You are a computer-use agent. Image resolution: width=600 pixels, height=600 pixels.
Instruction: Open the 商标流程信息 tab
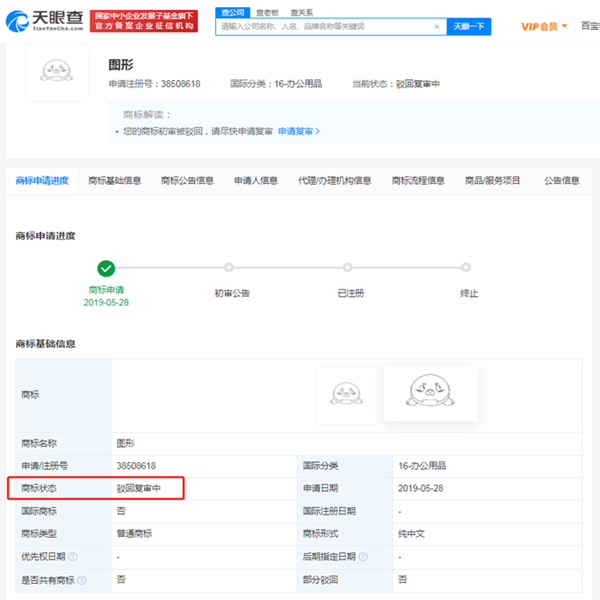pos(418,181)
